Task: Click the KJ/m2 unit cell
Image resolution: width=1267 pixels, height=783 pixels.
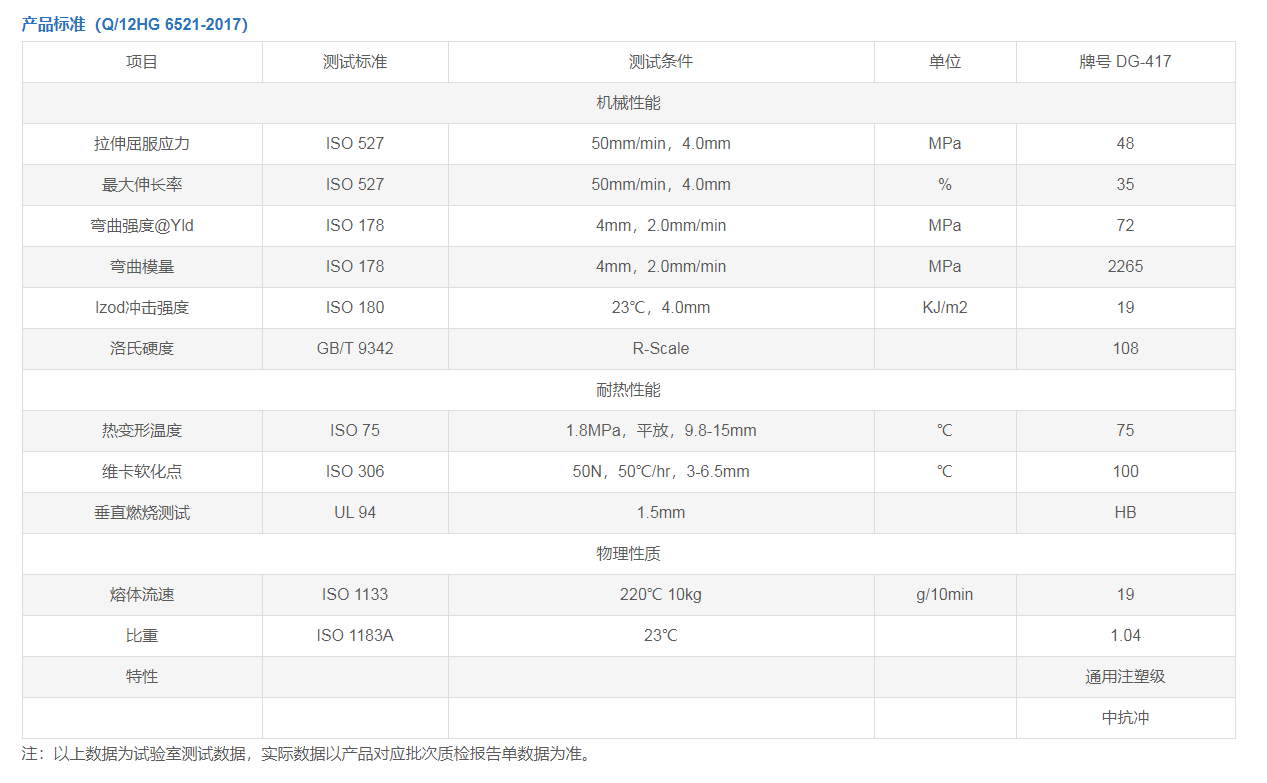Action: point(945,308)
